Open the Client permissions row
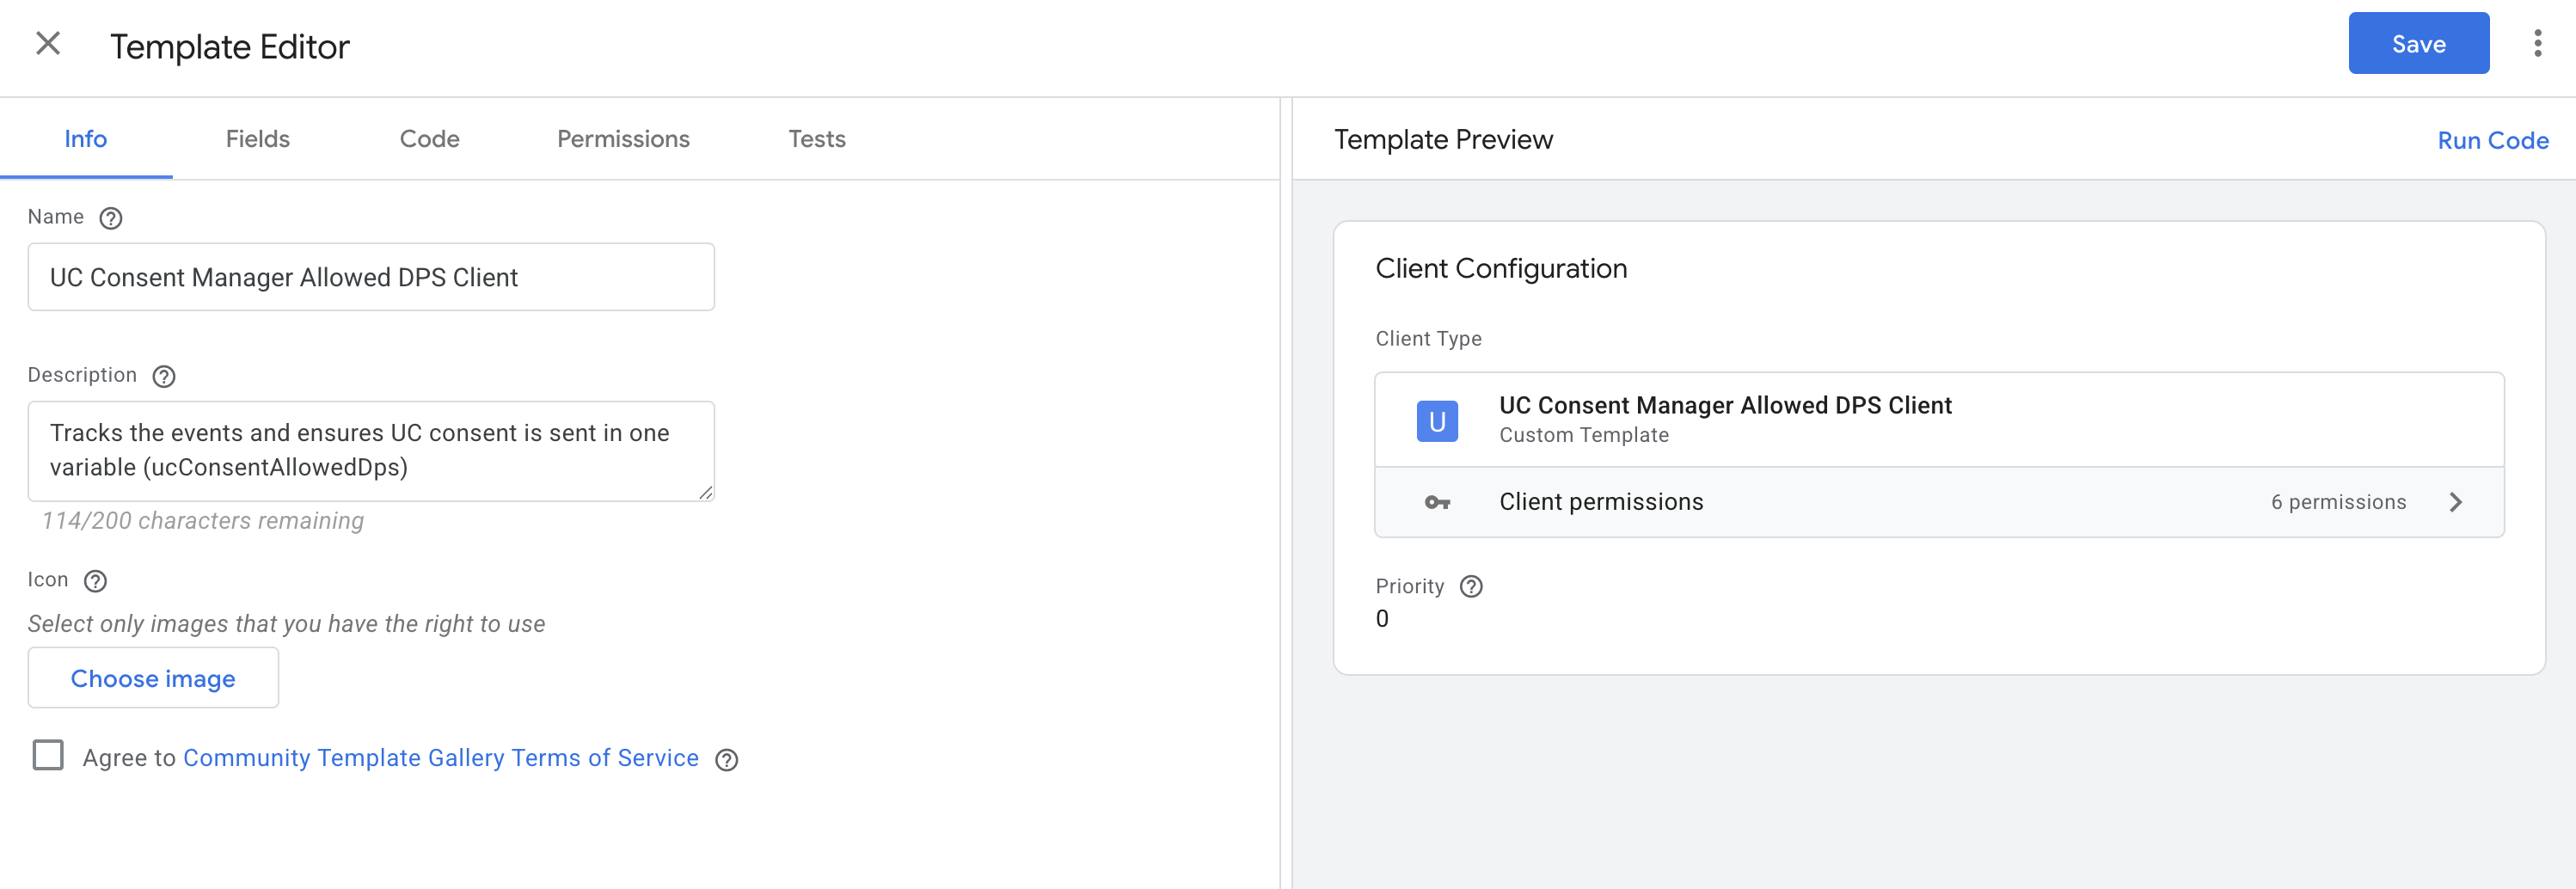2576x889 pixels. (1939, 502)
